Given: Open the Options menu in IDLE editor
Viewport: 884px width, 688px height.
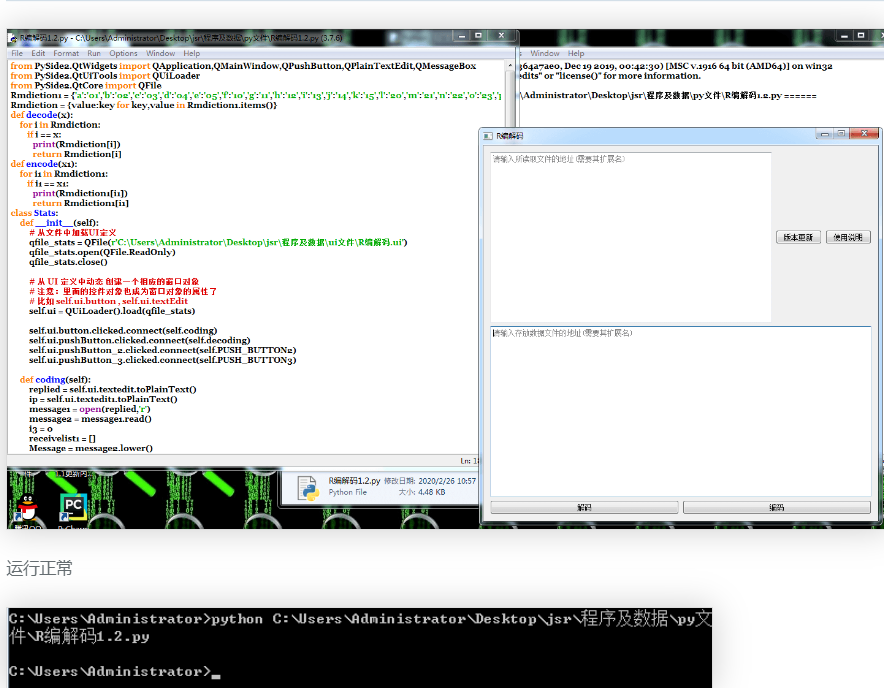Looking at the screenshot, I should 123,53.
